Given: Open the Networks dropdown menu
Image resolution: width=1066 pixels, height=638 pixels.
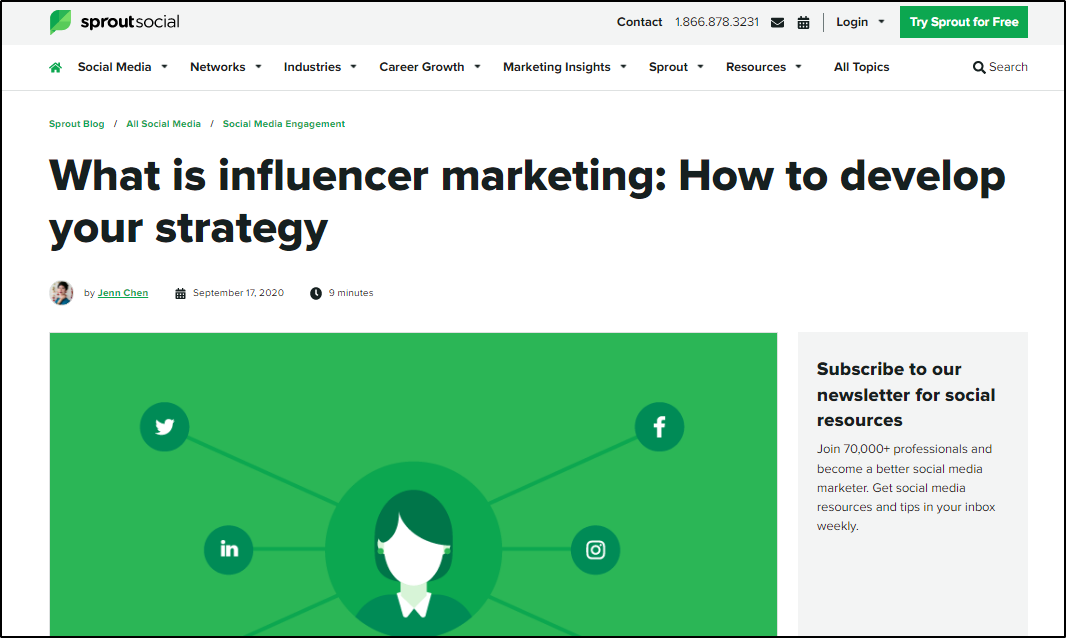Looking at the screenshot, I should point(225,67).
